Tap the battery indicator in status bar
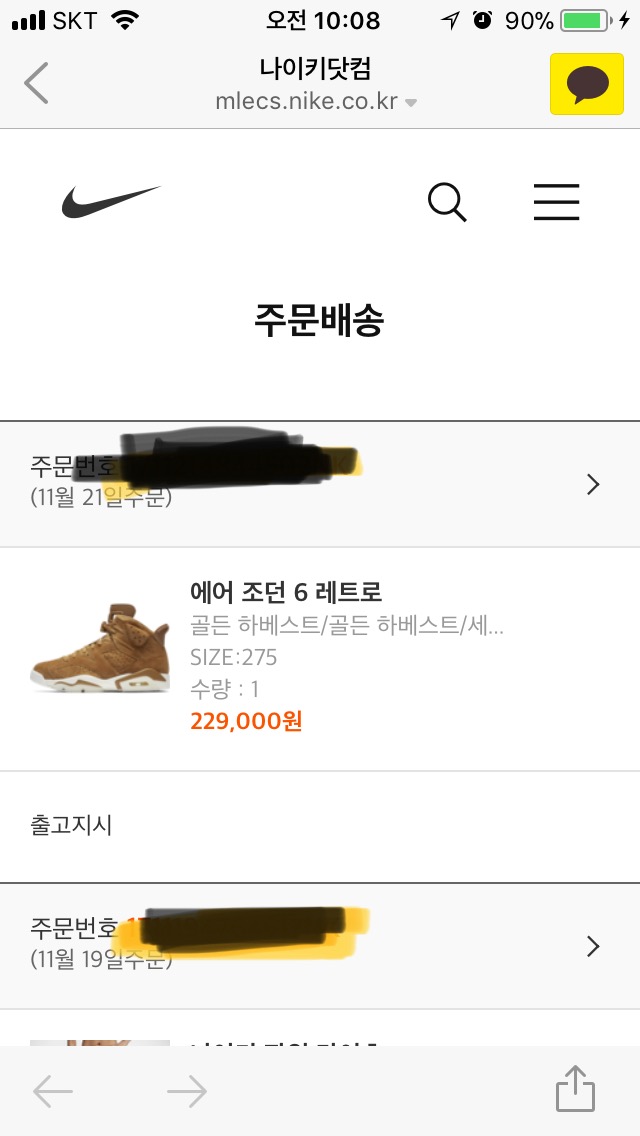This screenshot has width=640, height=1136. click(586, 20)
